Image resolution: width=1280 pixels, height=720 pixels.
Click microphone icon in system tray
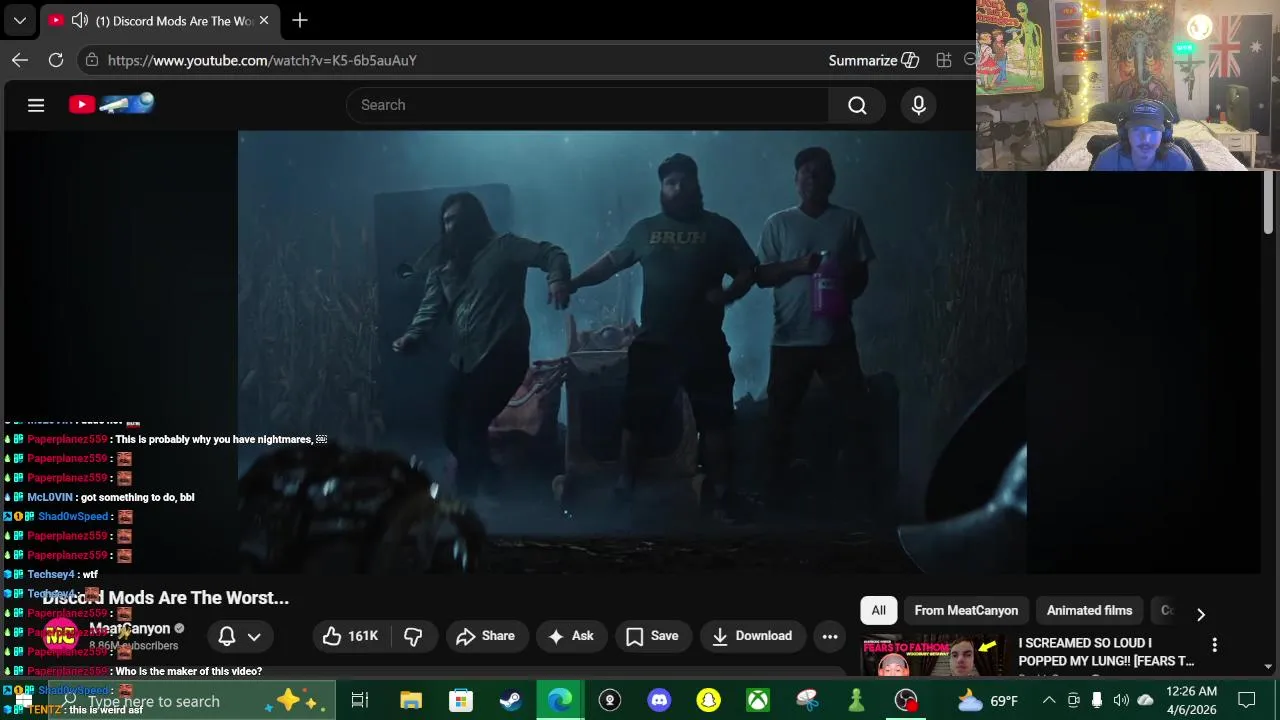1097,700
